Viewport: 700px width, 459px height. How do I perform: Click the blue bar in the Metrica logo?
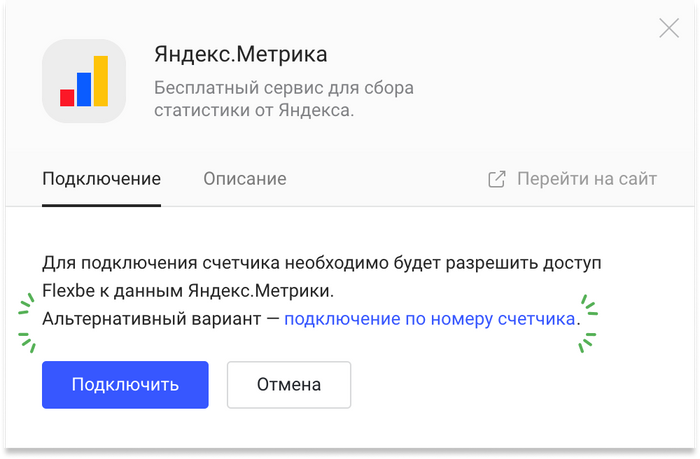(84, 89)
